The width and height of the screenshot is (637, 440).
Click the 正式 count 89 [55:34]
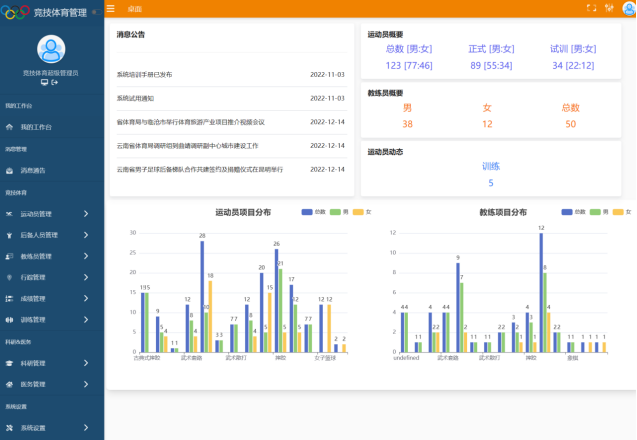click(x=491, y=65)
